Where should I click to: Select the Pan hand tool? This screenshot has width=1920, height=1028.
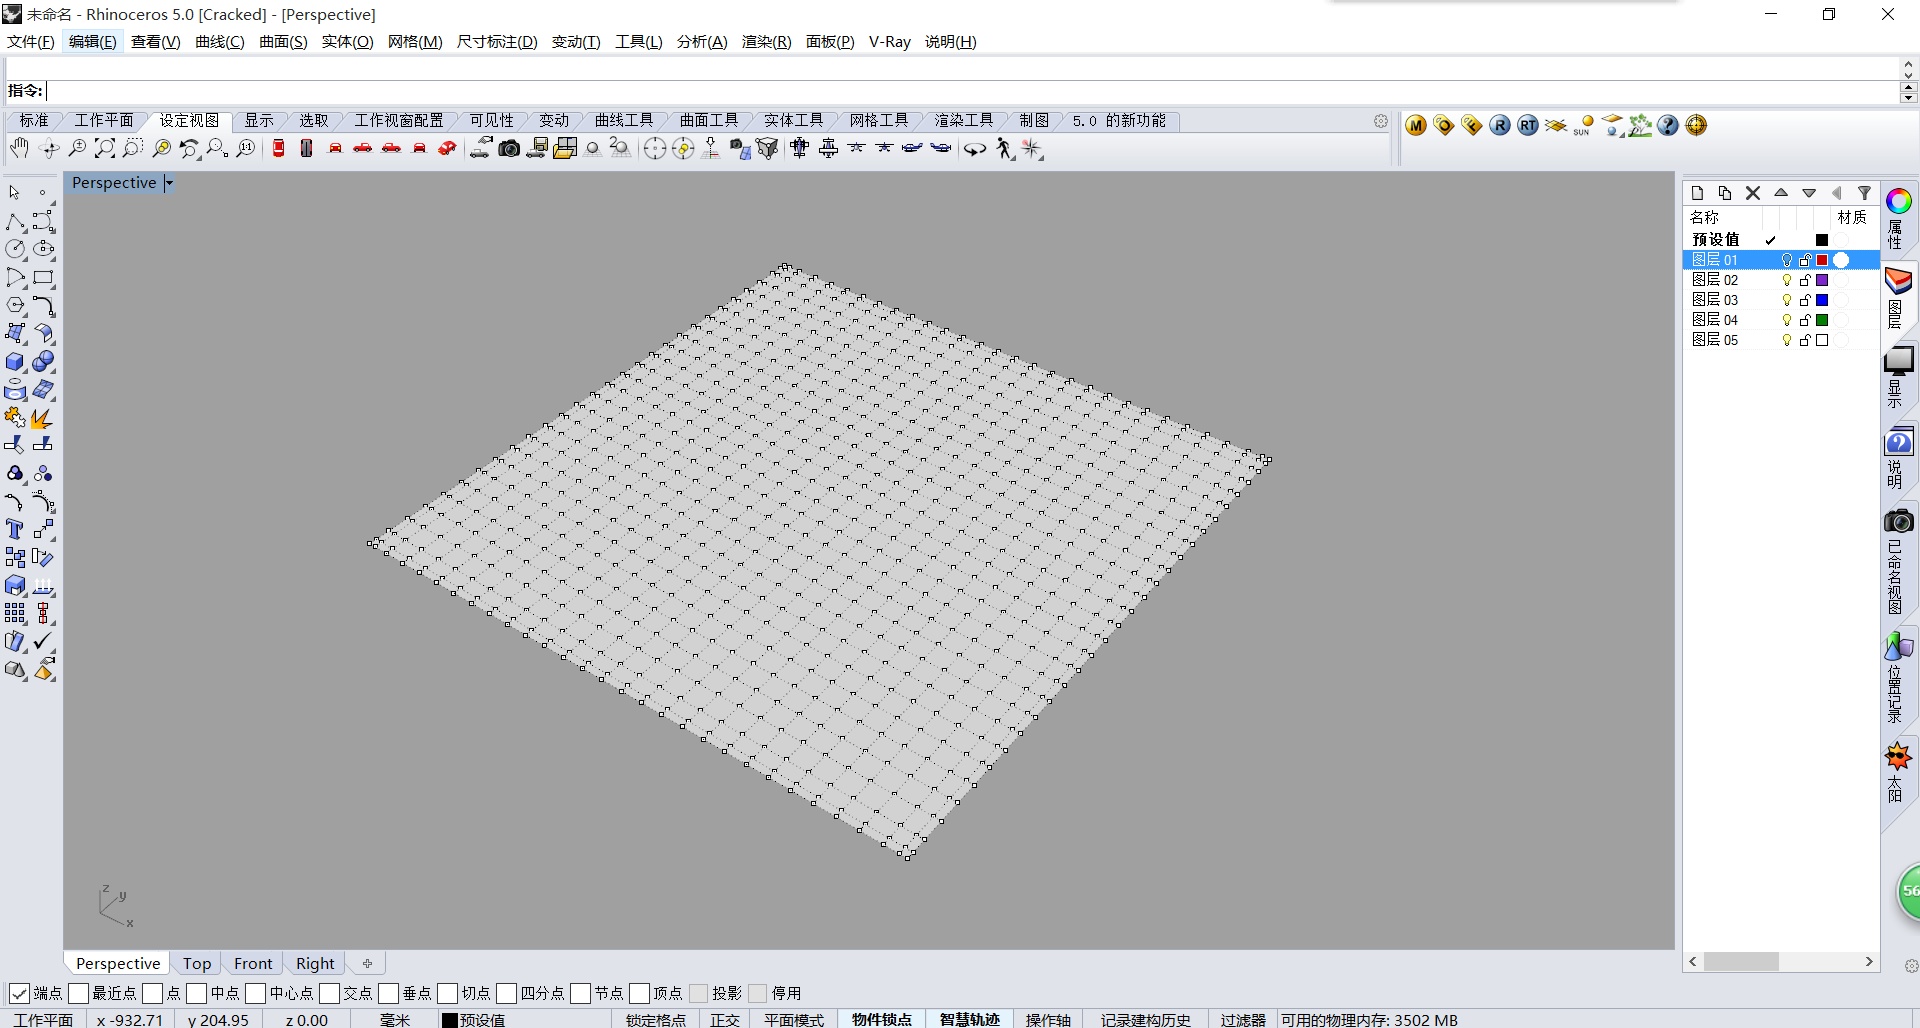point(19,149)
